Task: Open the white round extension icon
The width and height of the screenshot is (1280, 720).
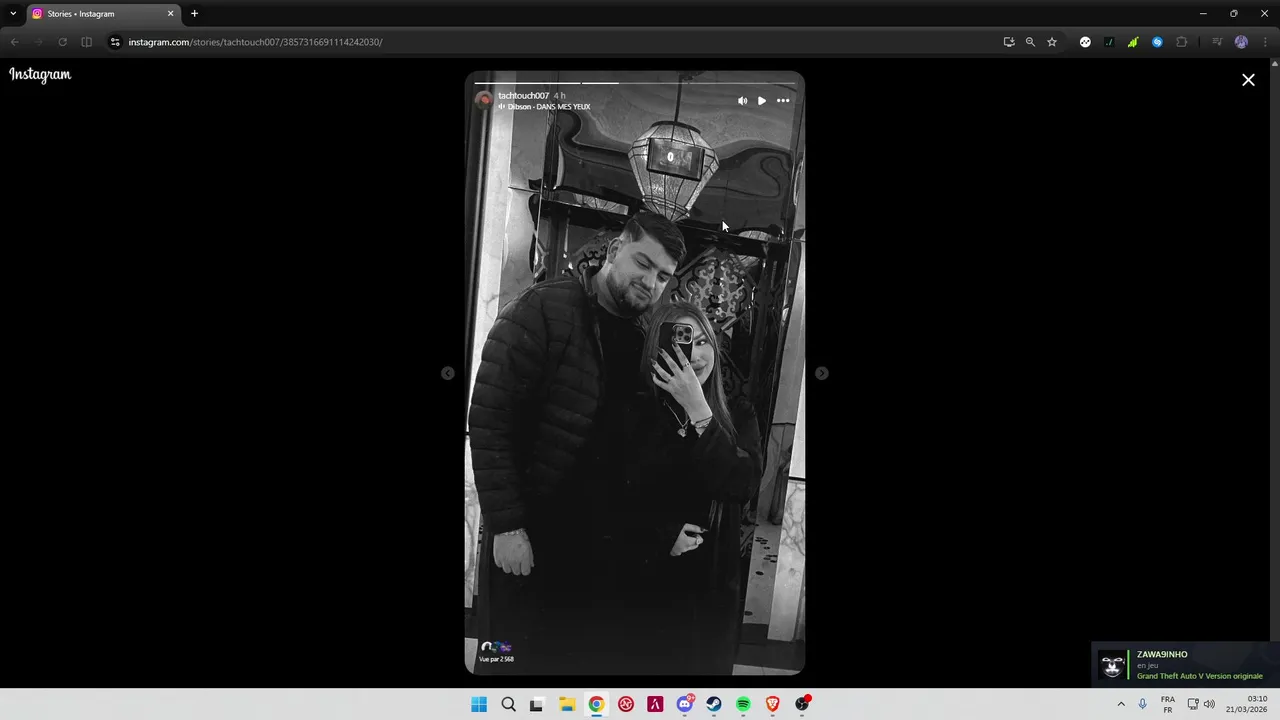Action: pos(1085,42)
